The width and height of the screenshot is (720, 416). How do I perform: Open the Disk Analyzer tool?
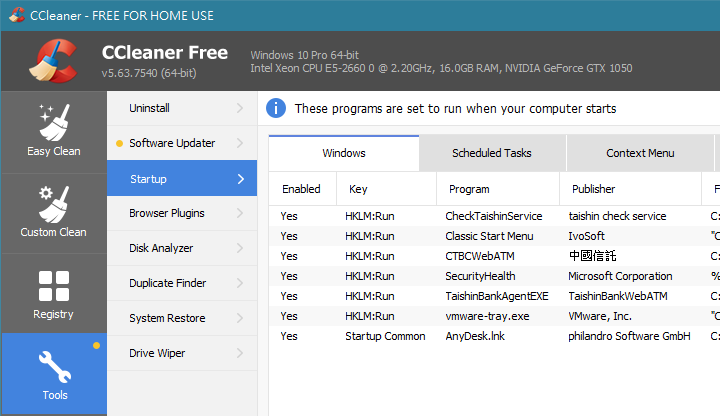(x=182, y=248)
